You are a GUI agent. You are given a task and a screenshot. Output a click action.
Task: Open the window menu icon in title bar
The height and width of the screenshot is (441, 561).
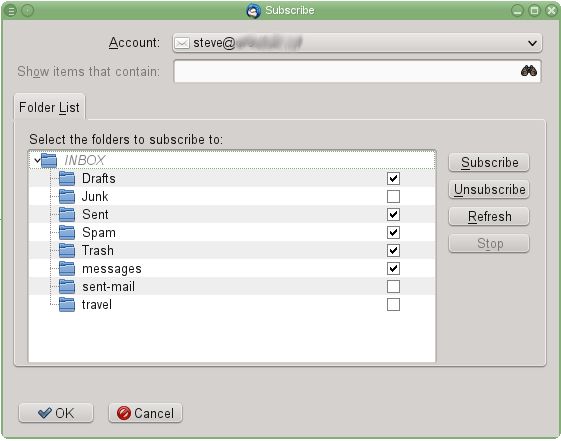[x=11, y=11]
